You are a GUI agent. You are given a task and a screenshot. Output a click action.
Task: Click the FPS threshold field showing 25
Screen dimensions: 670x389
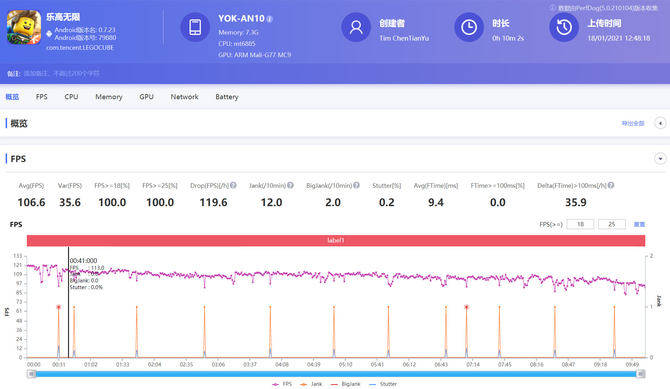click(612, 224)
